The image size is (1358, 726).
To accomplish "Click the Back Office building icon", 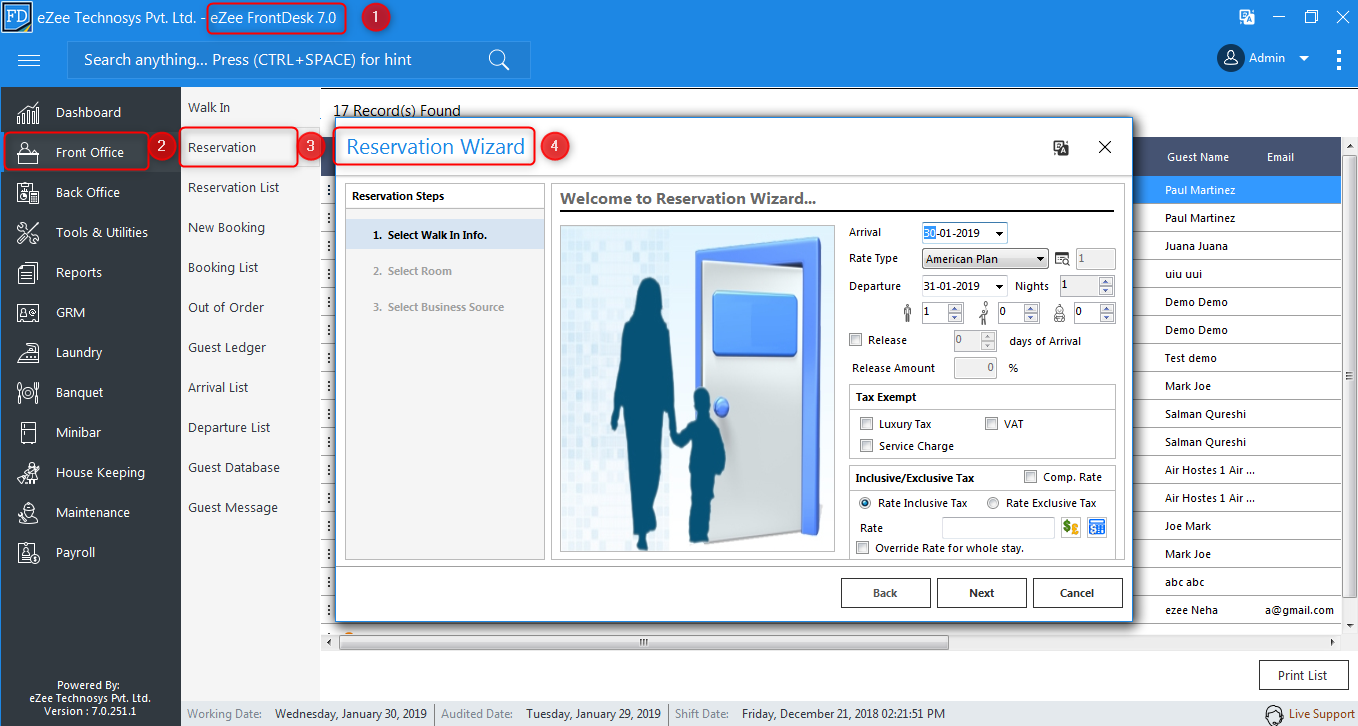I will tap(28, 193).
